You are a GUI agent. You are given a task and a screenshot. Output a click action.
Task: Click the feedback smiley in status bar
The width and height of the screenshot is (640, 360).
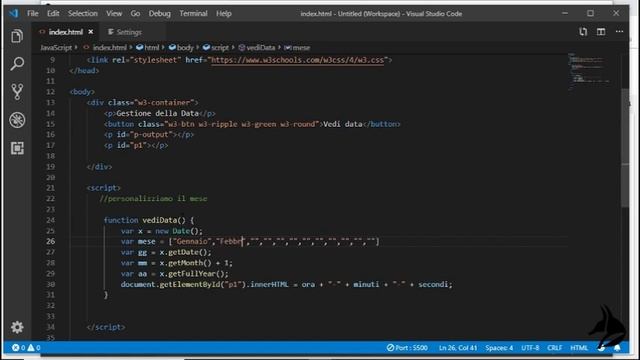tap(601, 348)
